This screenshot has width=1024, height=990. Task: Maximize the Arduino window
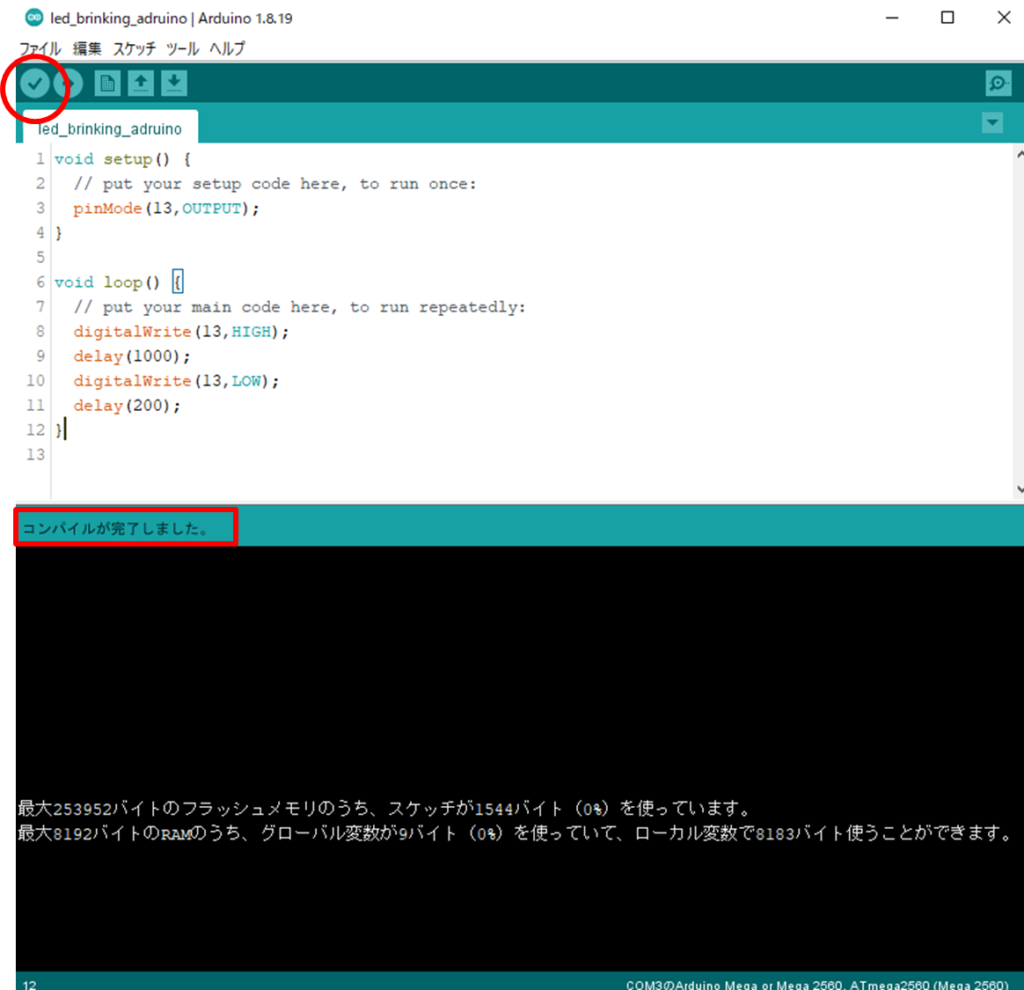click(948, 18)
